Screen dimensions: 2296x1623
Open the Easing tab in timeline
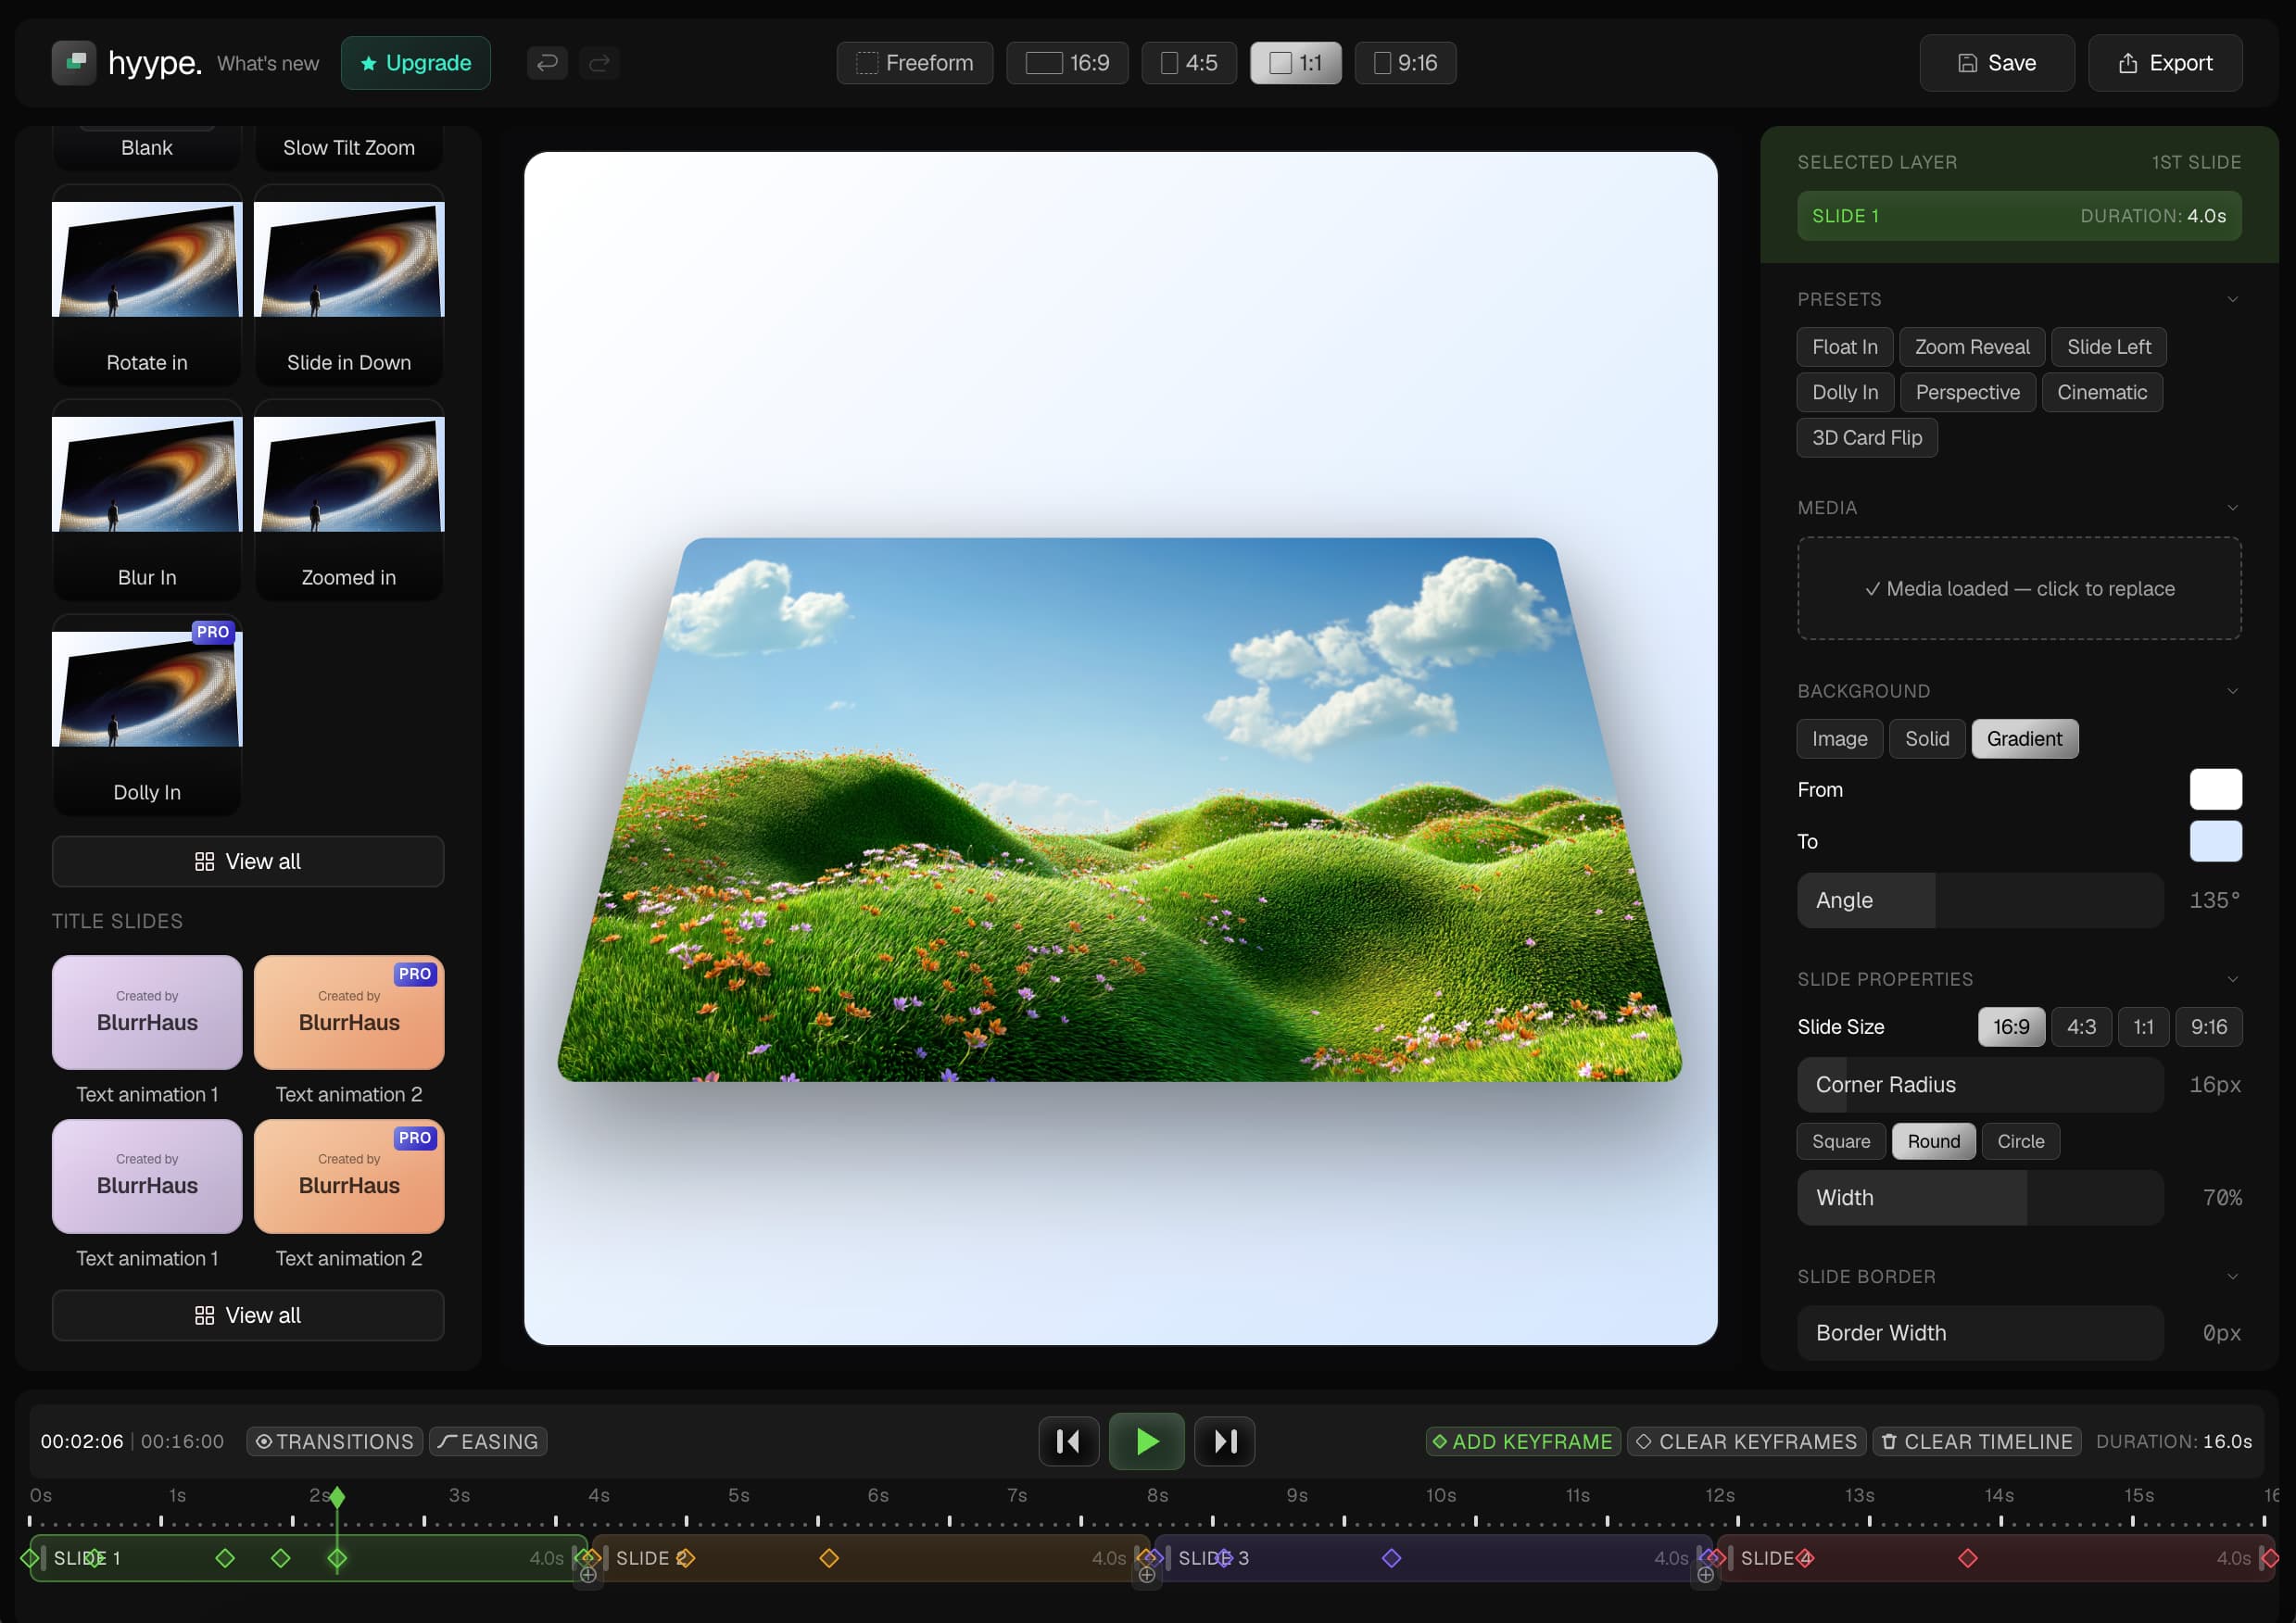tap(488, 1441)
